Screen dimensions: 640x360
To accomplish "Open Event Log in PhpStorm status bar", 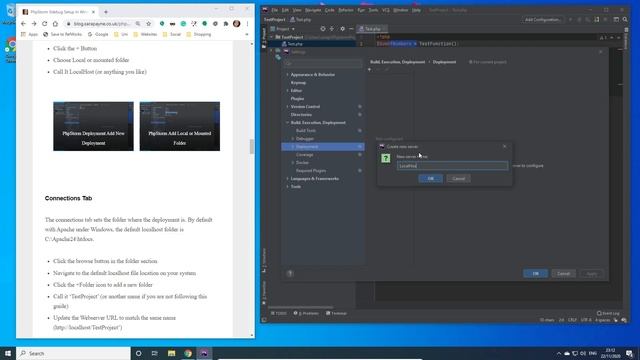I will point(608,313).
